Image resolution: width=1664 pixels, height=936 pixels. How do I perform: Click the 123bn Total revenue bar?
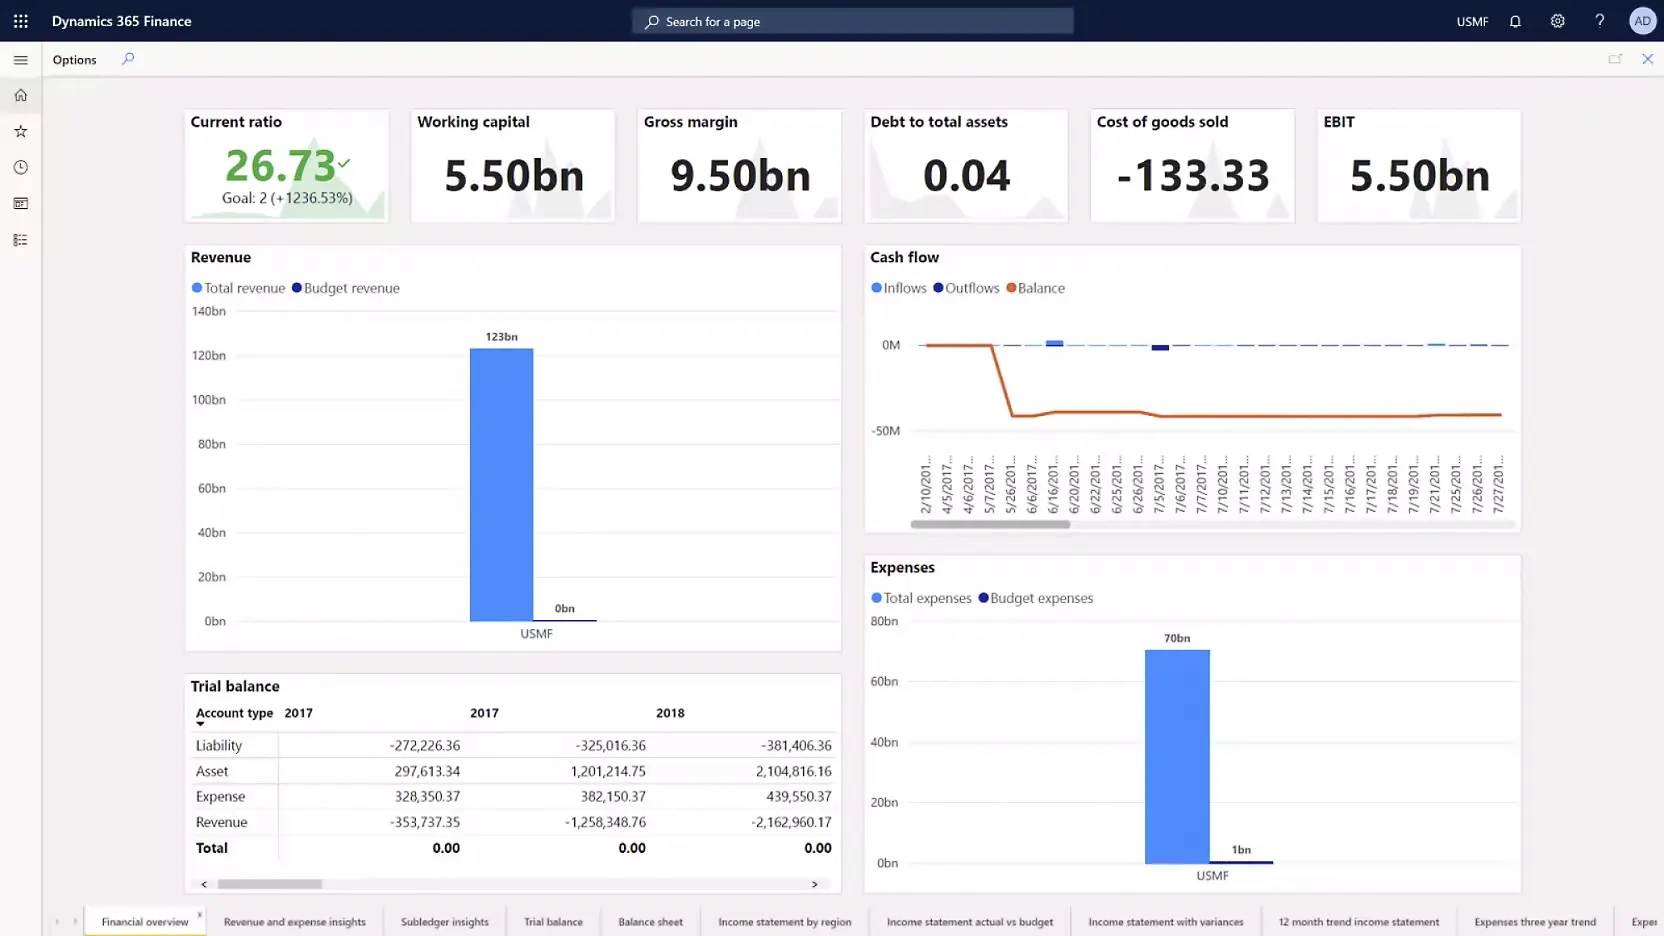pyautogui.click(x=501, y=485)
